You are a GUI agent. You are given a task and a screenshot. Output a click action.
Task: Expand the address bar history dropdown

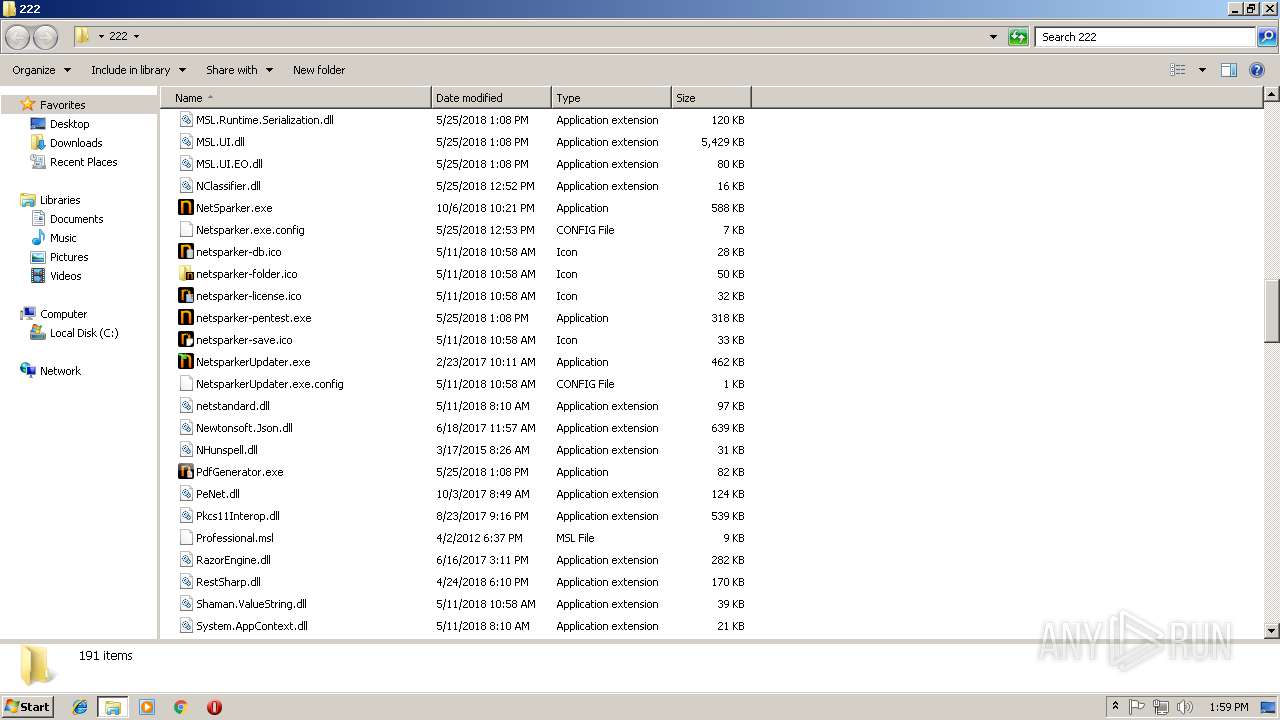(x=993, y=37)
